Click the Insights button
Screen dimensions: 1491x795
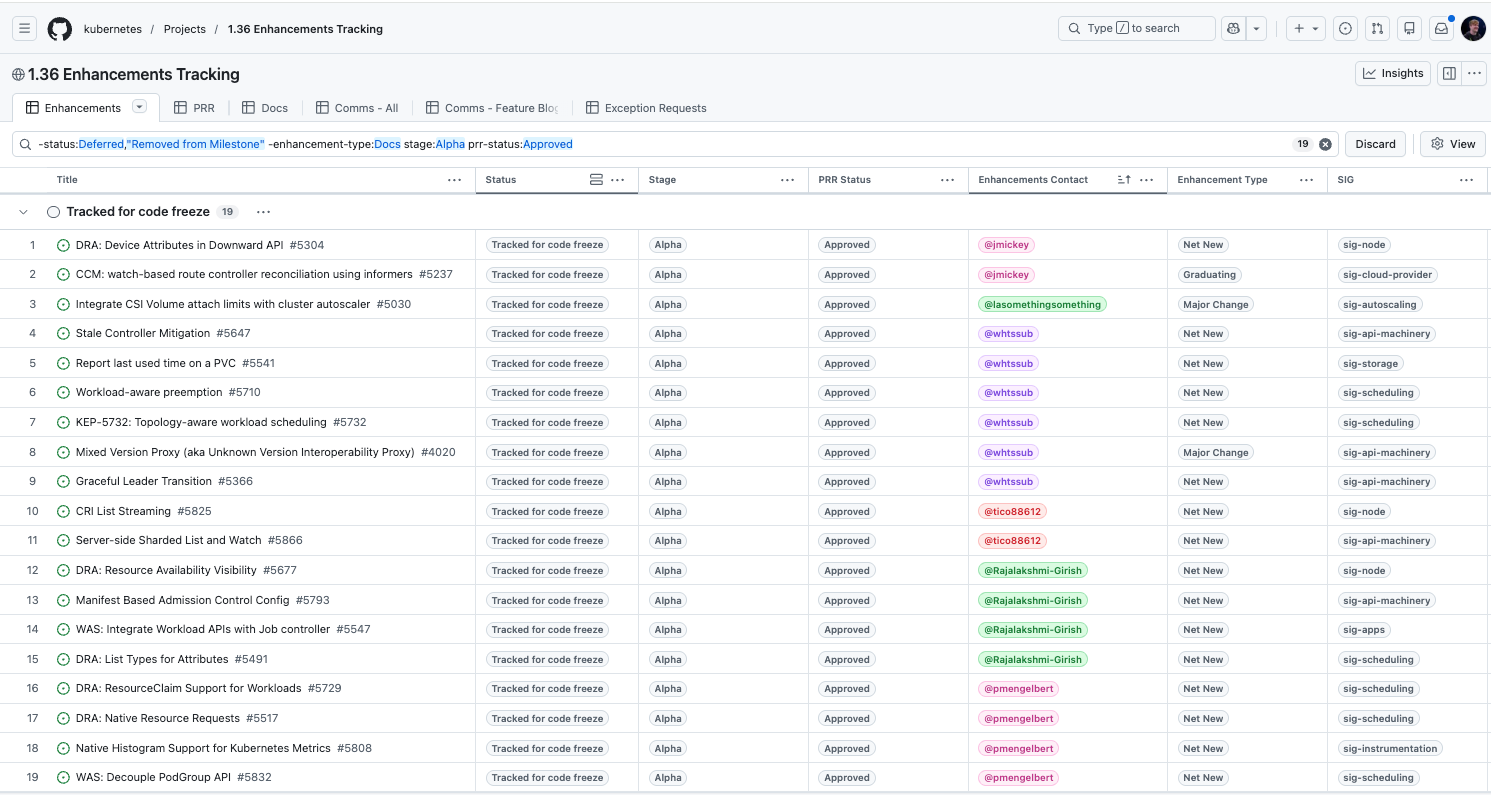pos(1393,73)
